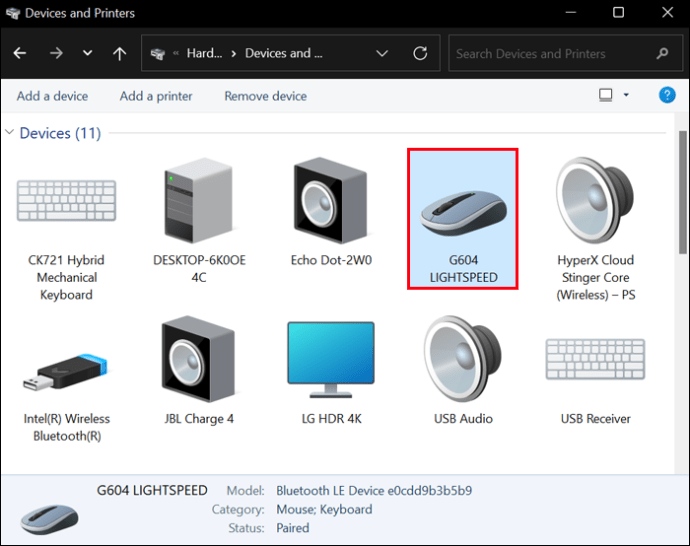Select the USB Receiver keyboard icon

[595, 359]
